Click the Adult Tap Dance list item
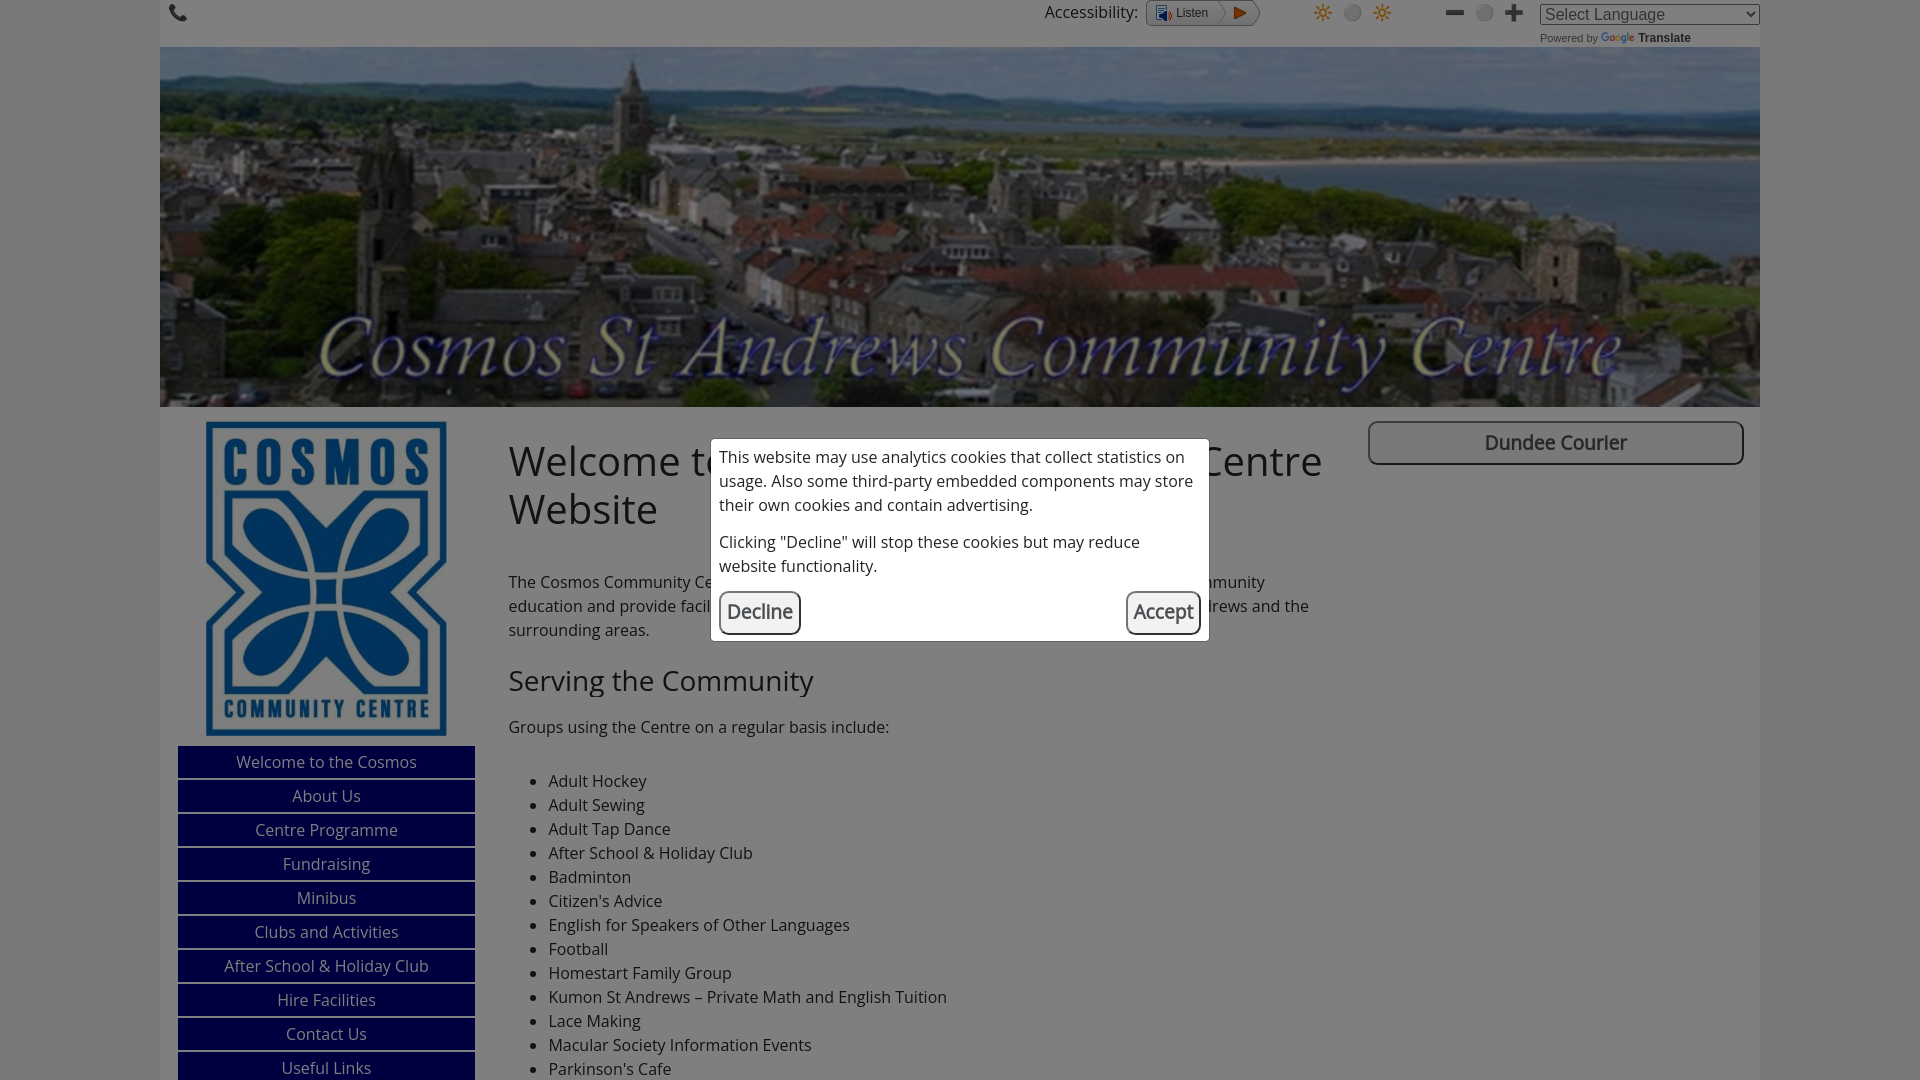 [x=609, y=829]
